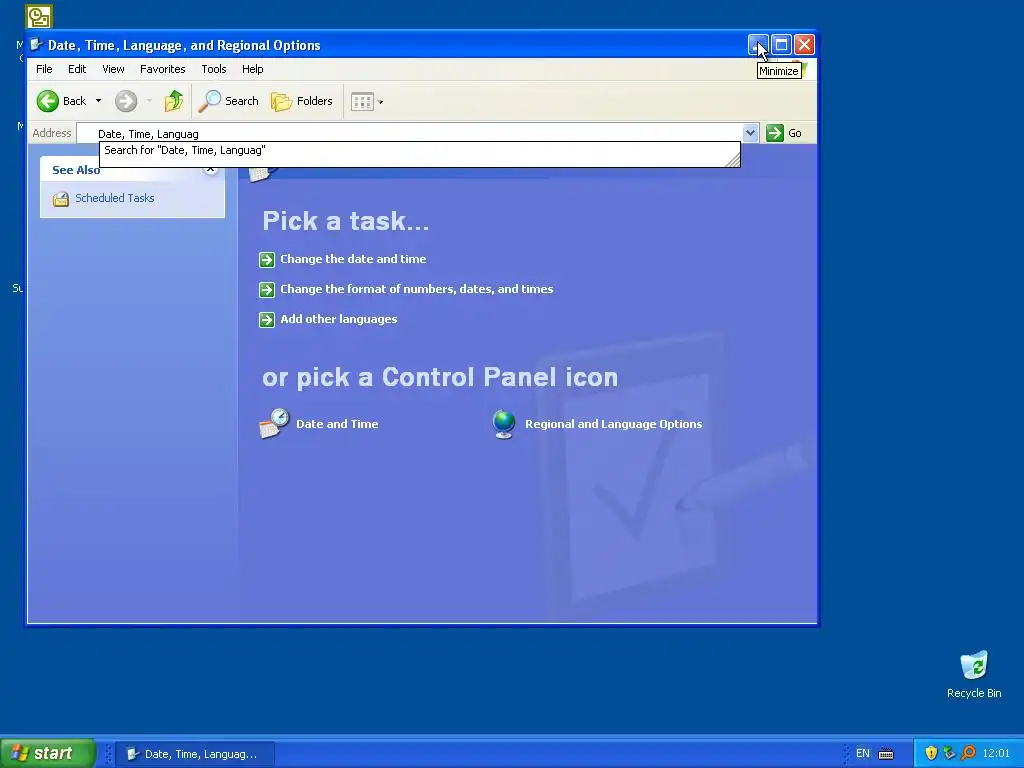Click the green Go arrow button
This screenshot has width=1024, height=768.
[775, 133]
